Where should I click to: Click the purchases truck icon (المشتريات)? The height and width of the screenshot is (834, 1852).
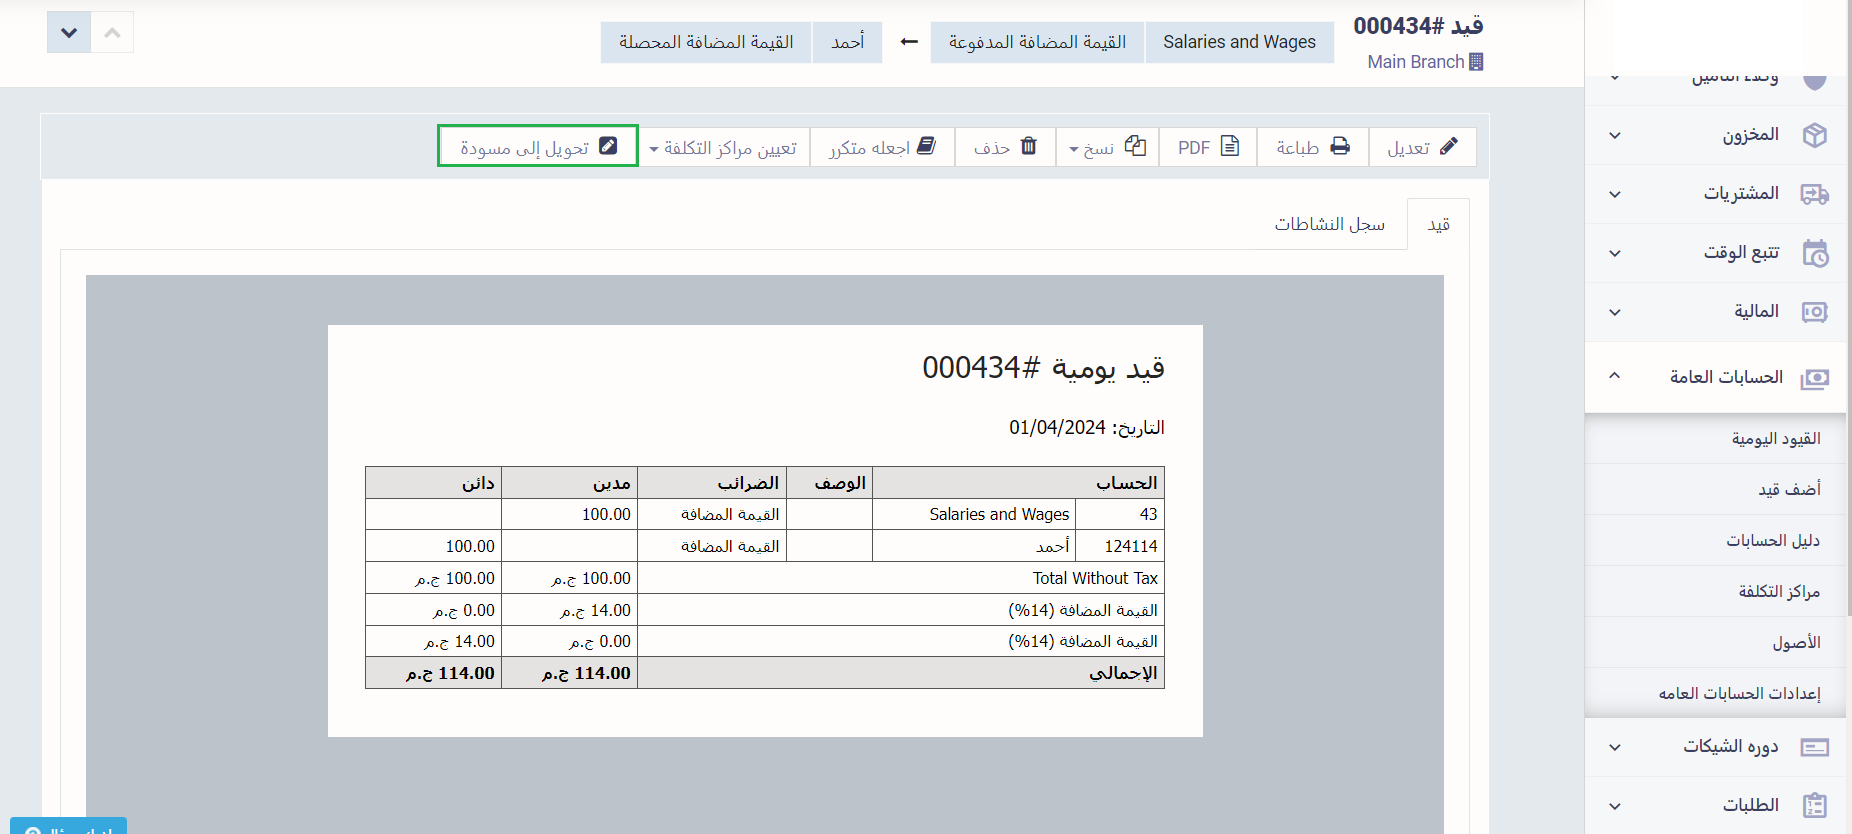coord(1814,194)
